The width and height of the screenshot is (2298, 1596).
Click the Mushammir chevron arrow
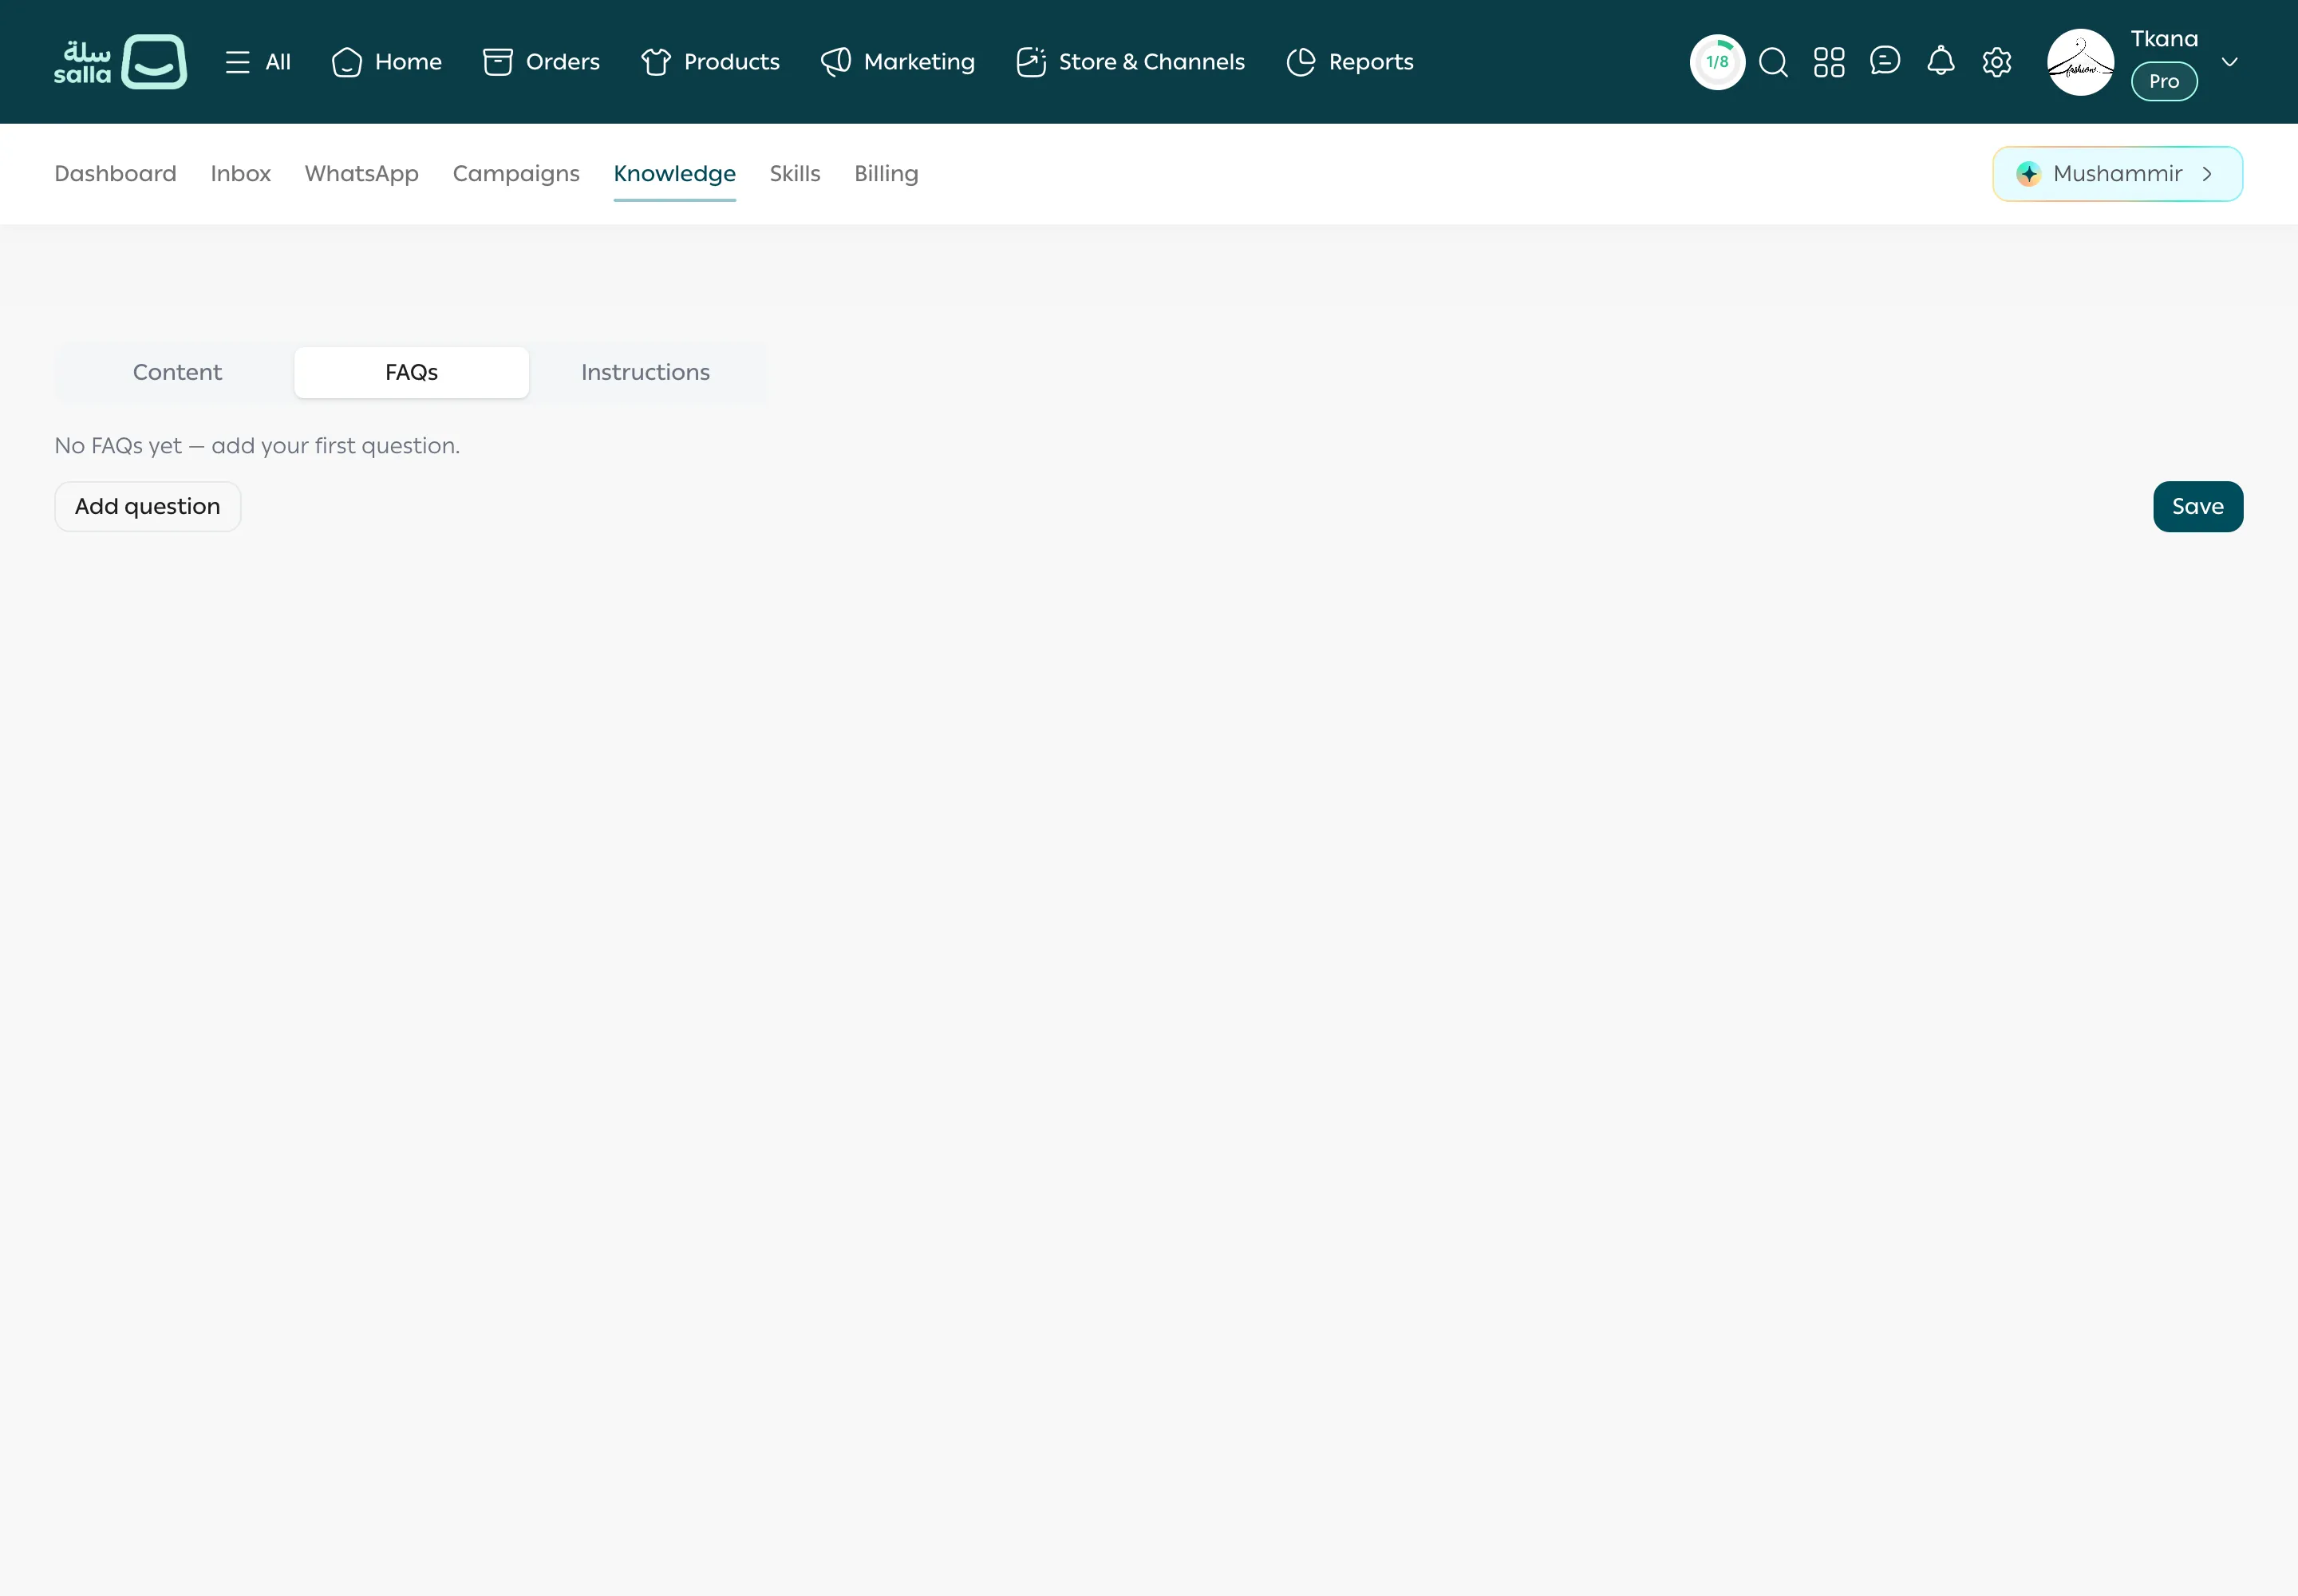(2207, 174)
